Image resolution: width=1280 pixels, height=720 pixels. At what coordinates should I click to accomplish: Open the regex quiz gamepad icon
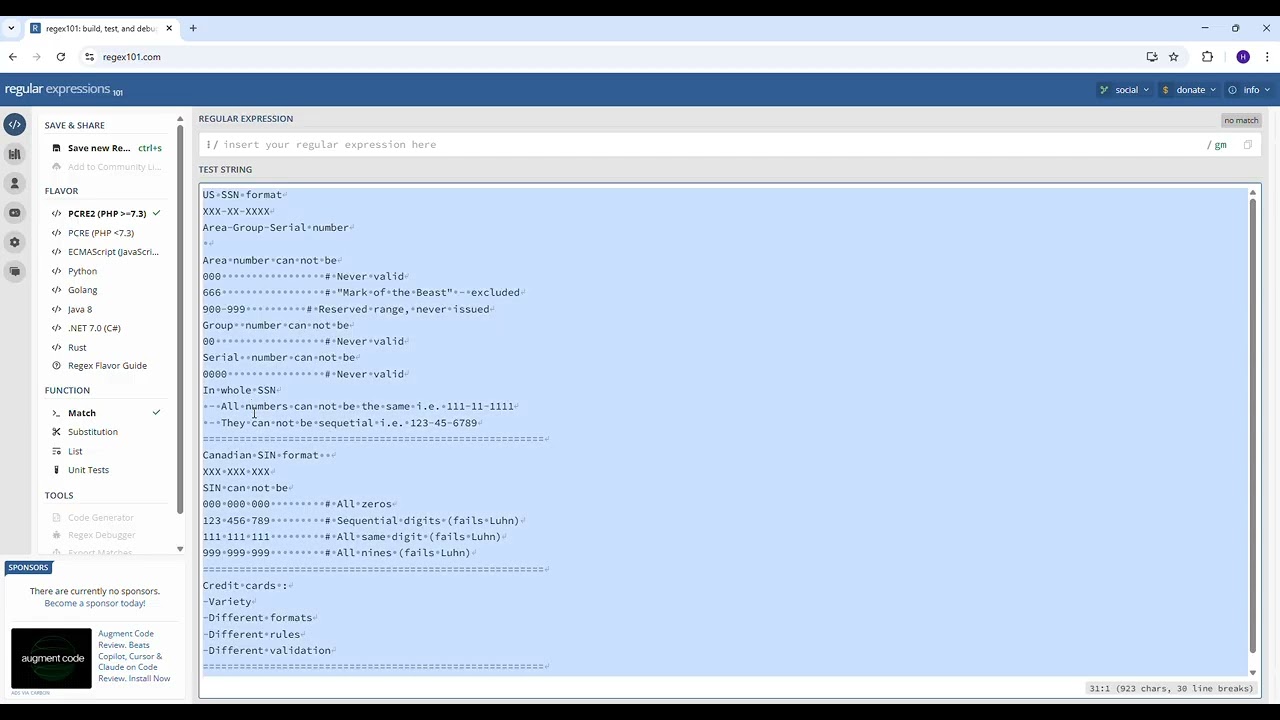[x=14, y=213]
